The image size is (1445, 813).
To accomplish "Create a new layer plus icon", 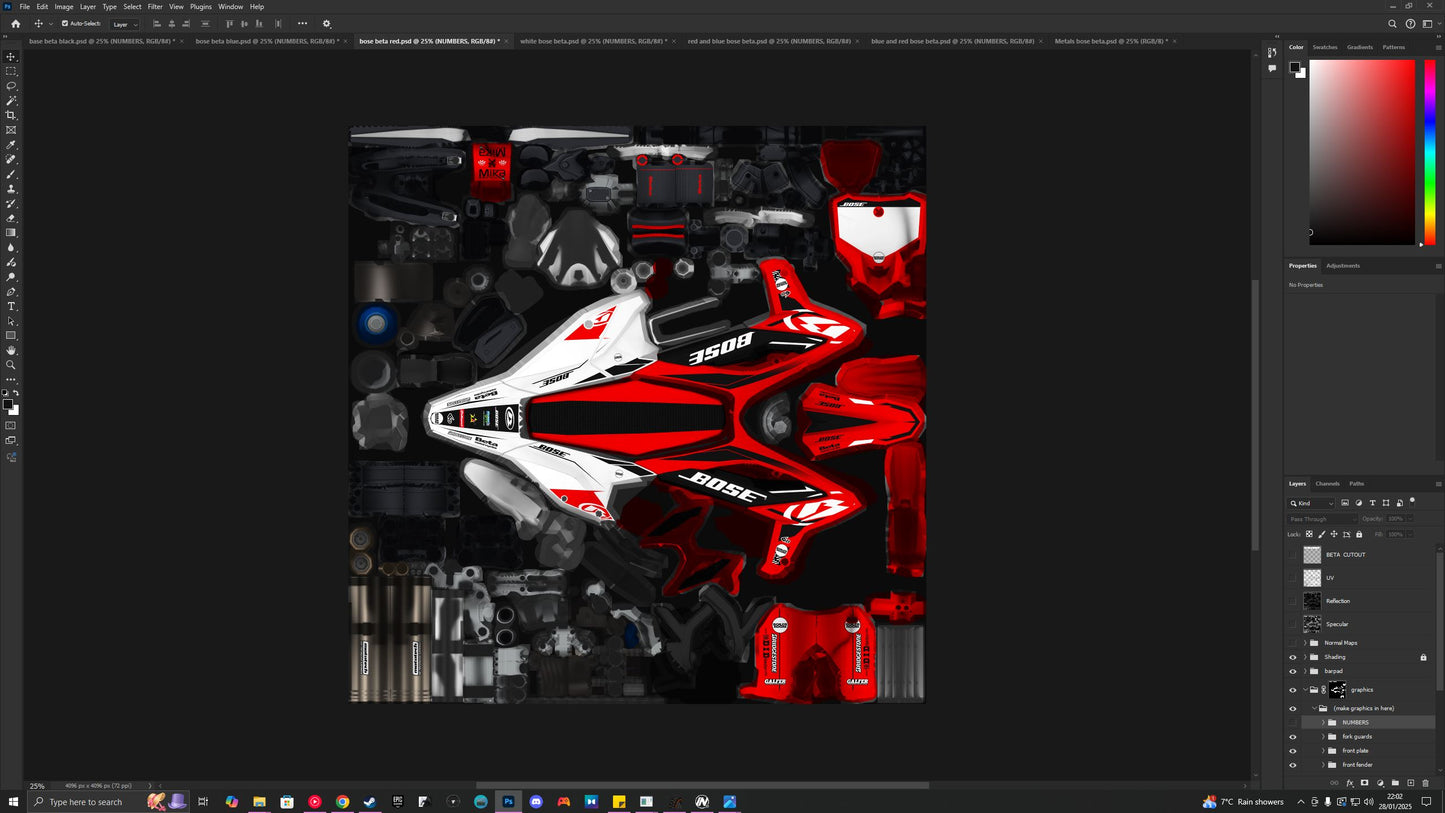I will tap(1410, 783).
